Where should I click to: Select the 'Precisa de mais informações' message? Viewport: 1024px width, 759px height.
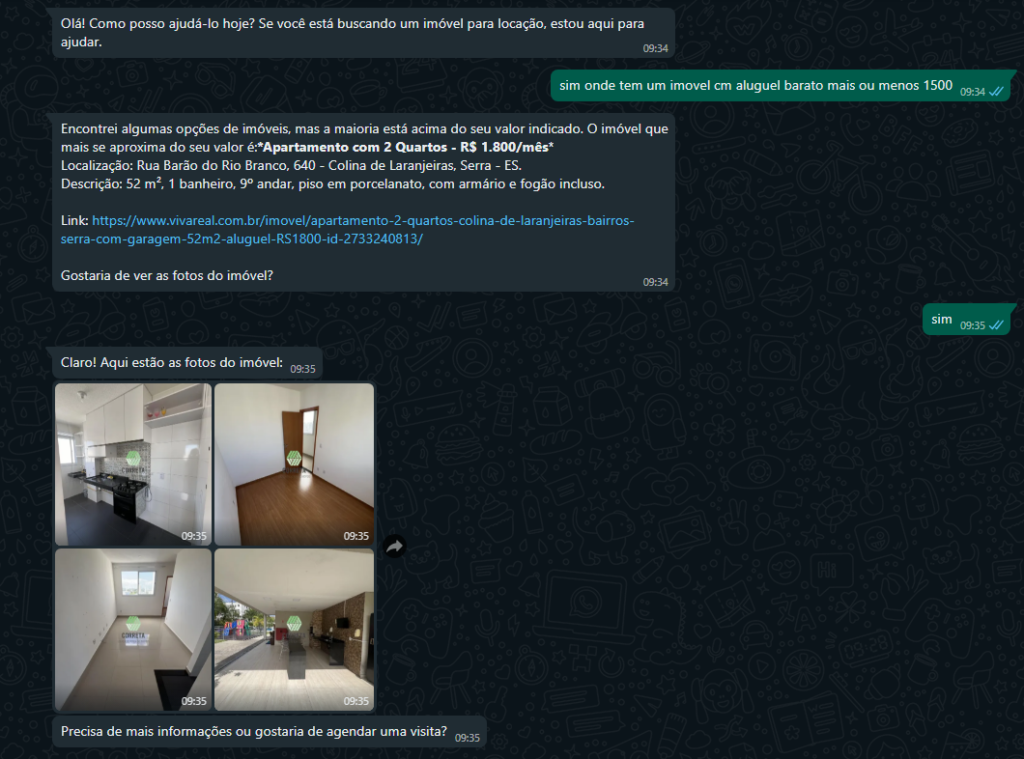tap(269, 732)
